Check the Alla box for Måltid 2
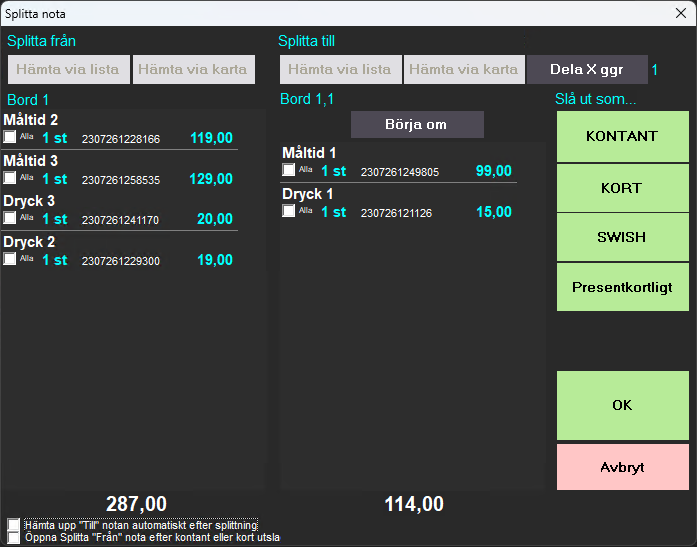The height and width of the screenshot is (547, 697). click(10, 138)
